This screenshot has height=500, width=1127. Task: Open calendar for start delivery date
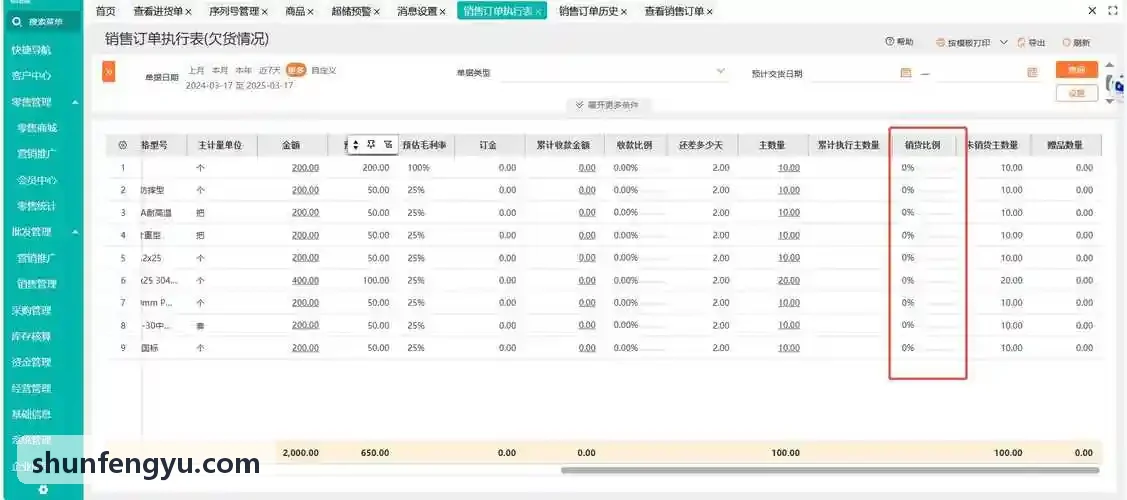coord(906,73)
